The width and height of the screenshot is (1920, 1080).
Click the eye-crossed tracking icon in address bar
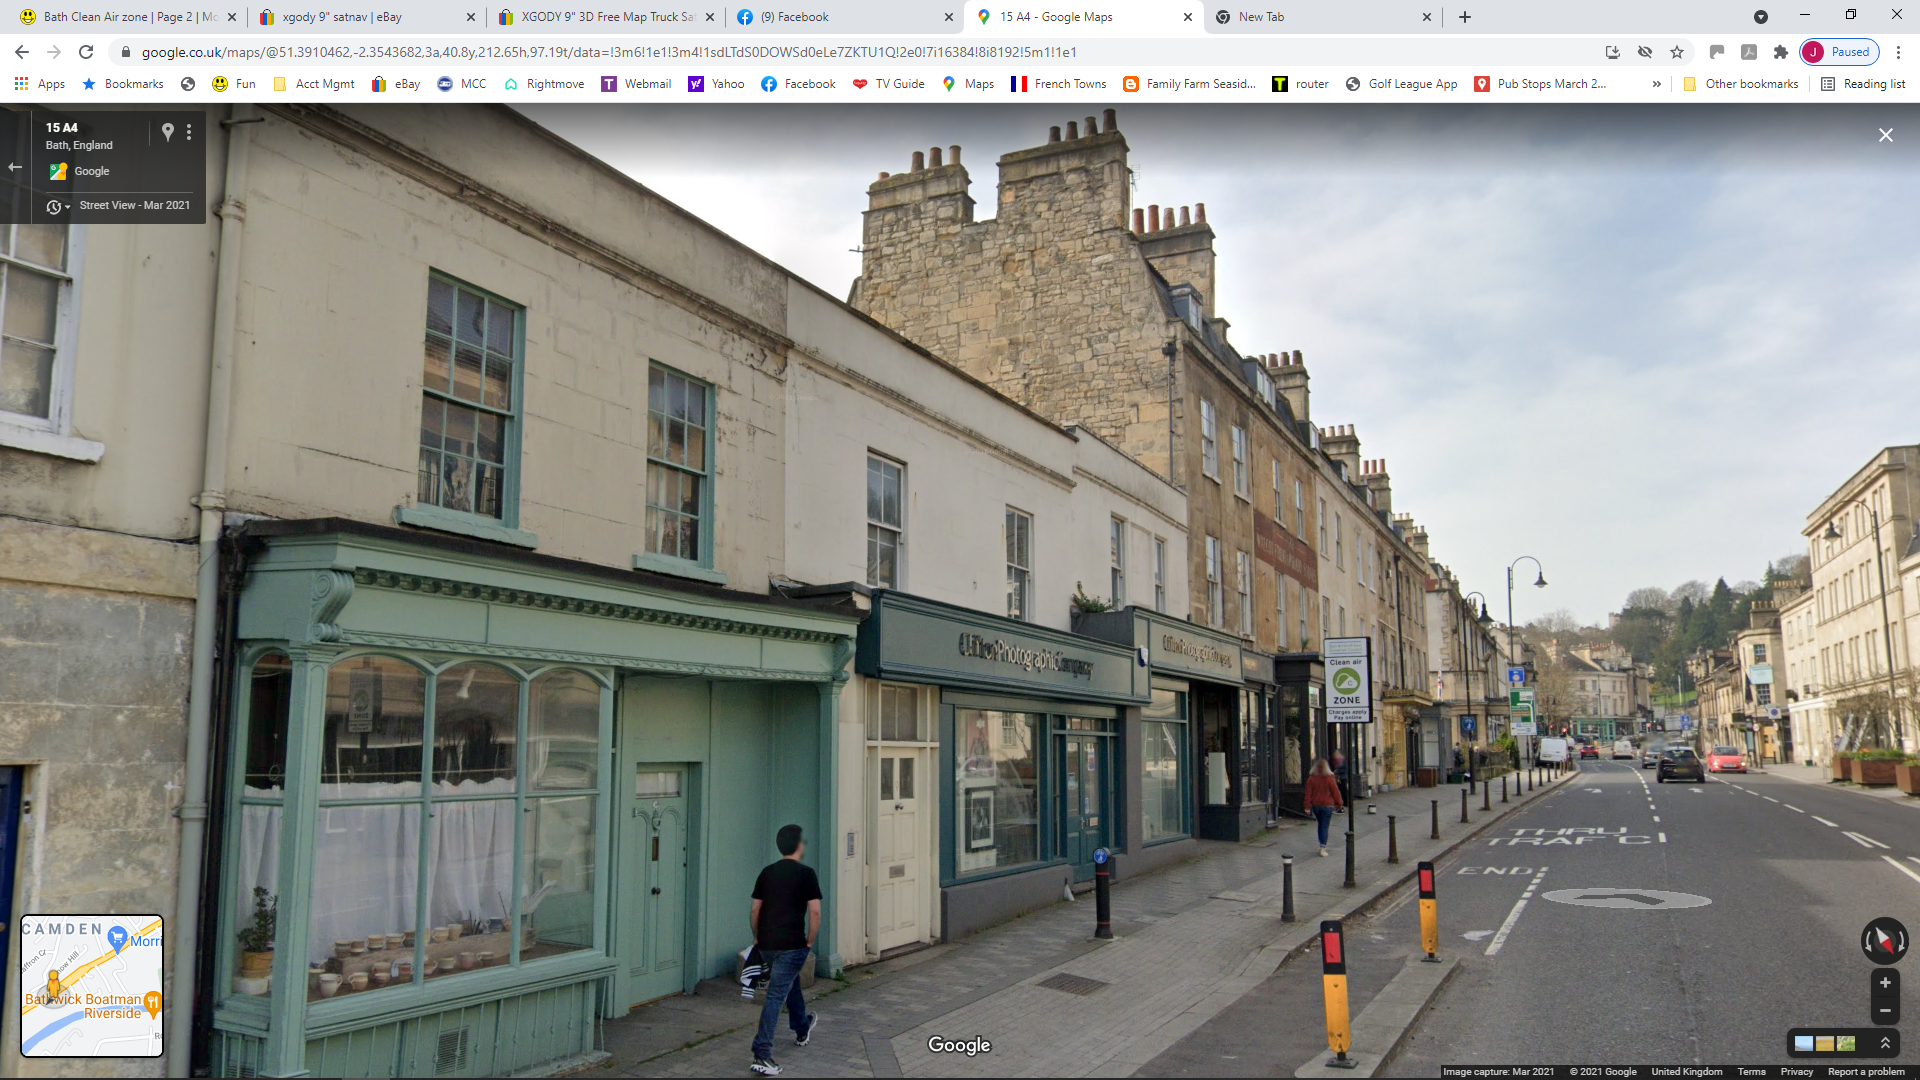point(1645,52)
